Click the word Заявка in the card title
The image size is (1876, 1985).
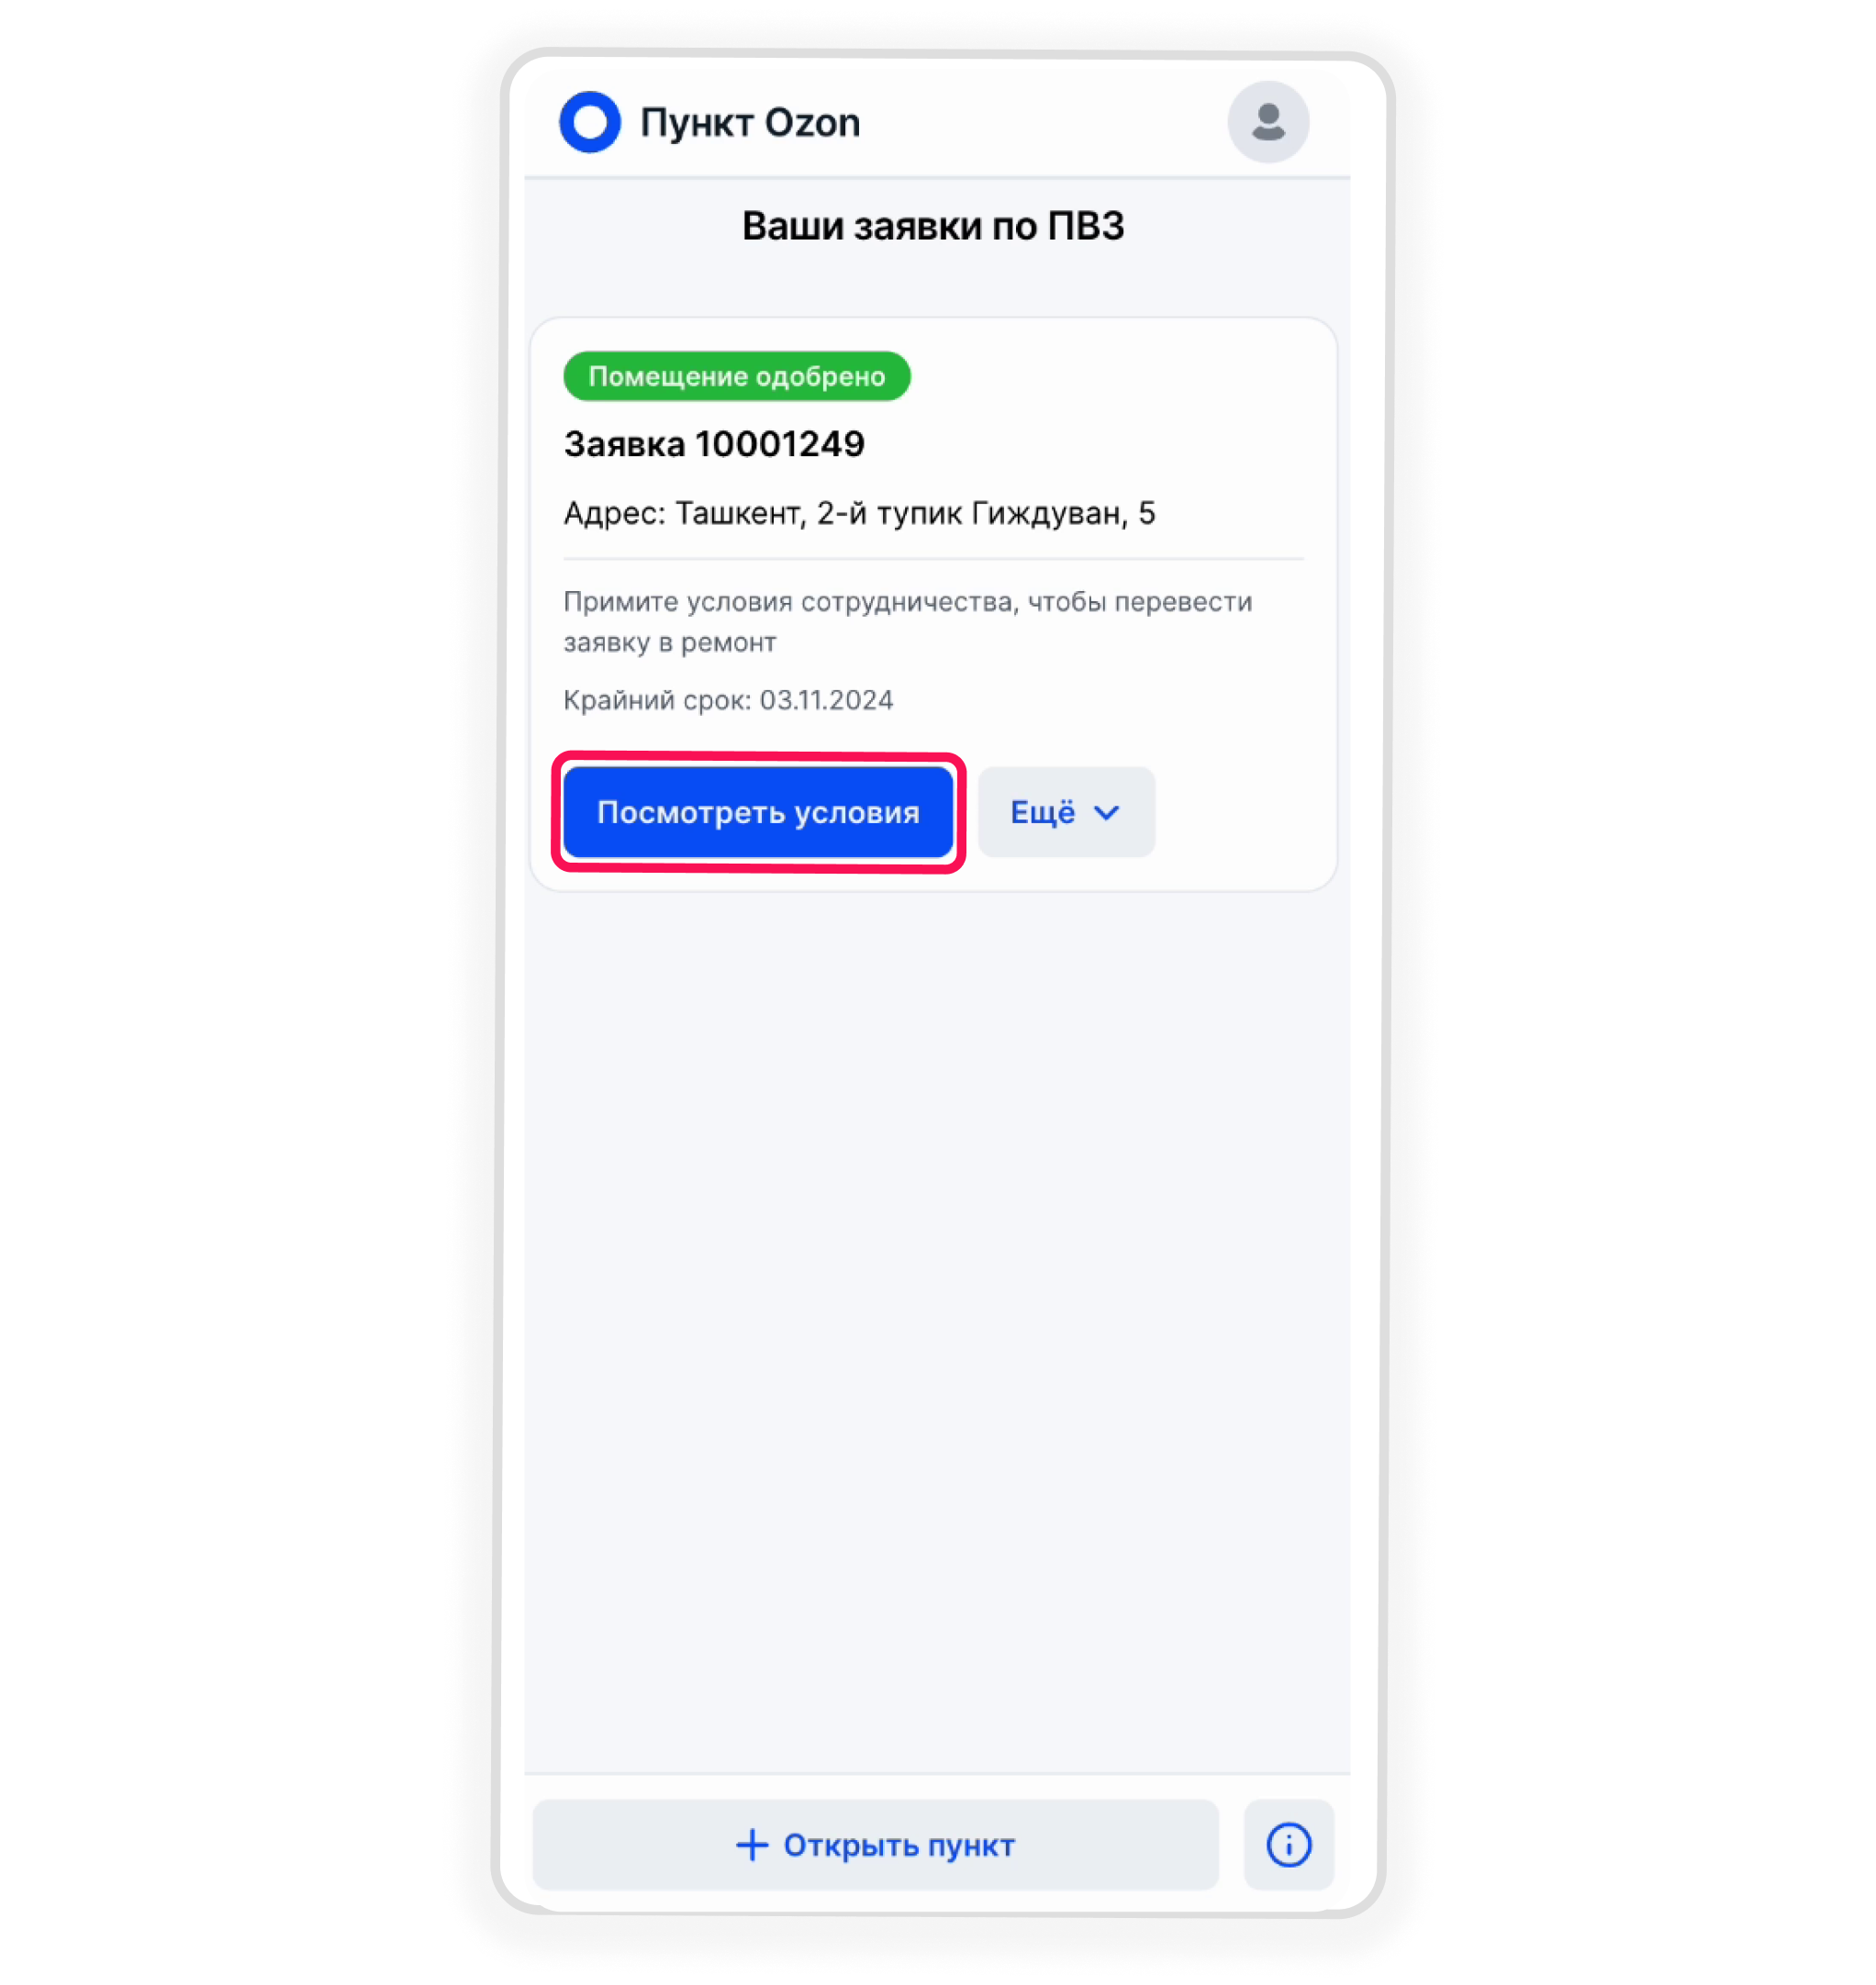(624, 444)
